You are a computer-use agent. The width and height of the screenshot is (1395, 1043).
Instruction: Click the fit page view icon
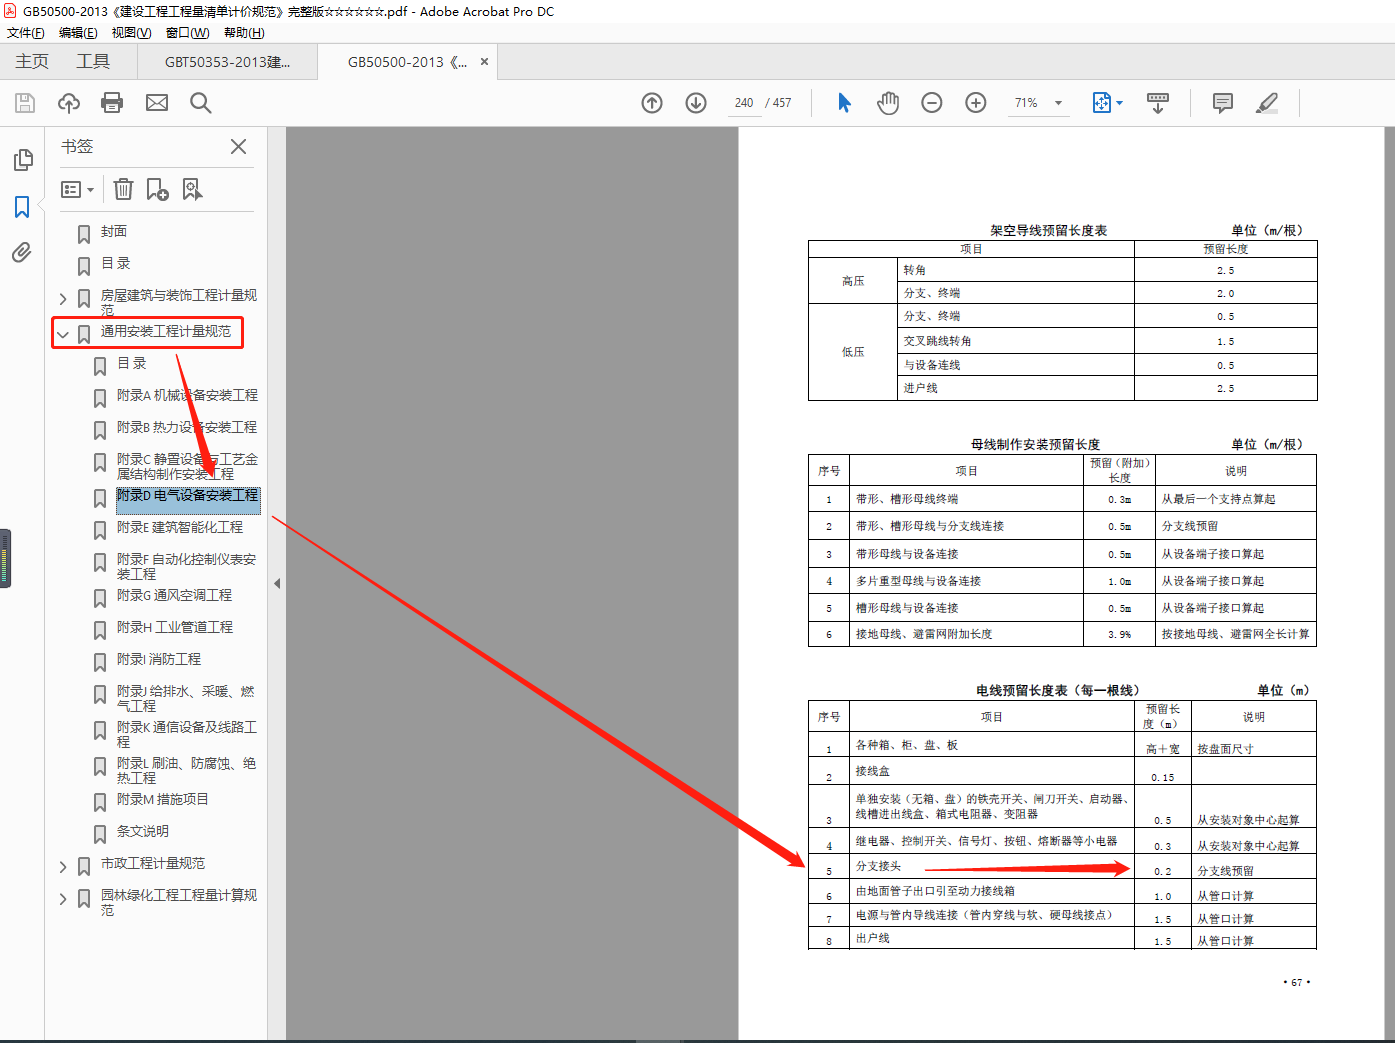[x=1101, y=103]
